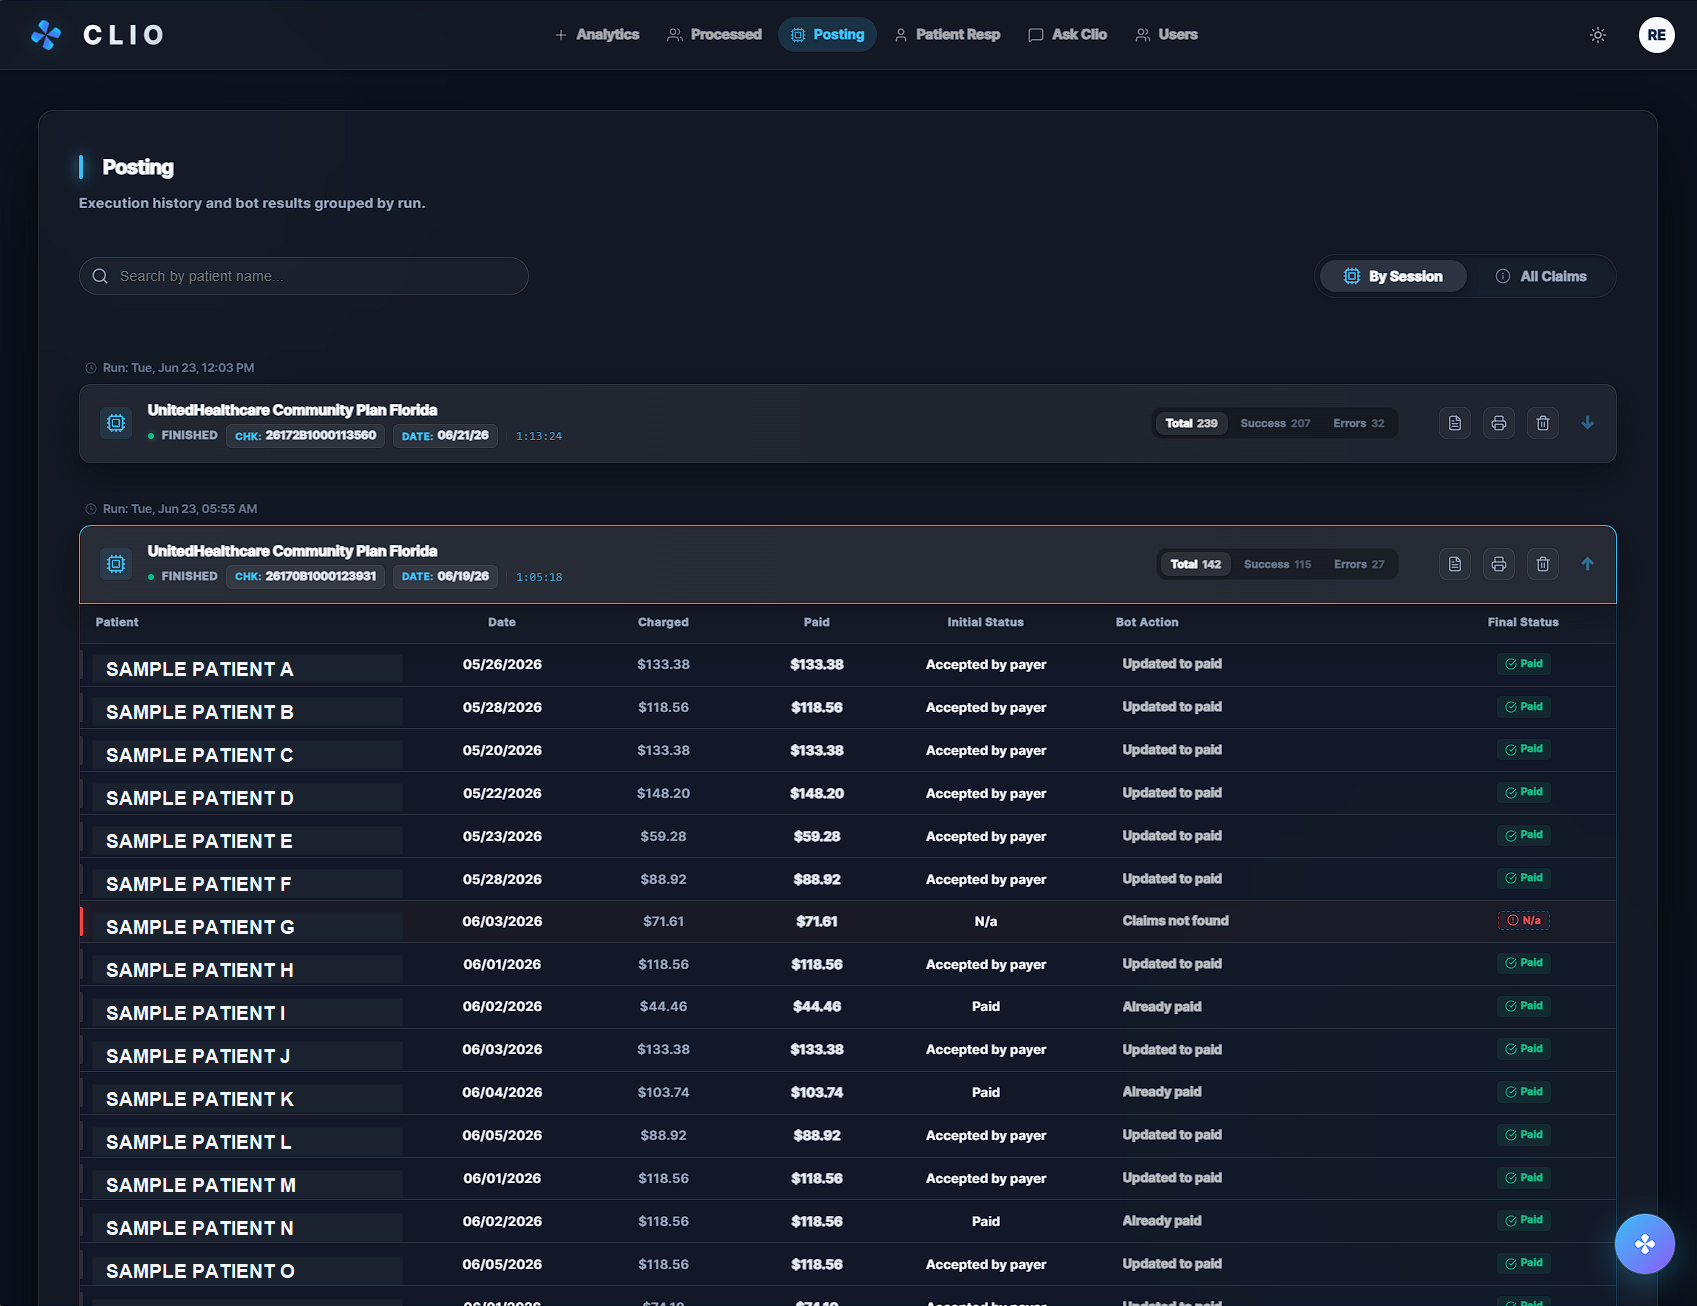Delete the 12:03 PM run
Screen dimensions: 1697x1306
click(x=1543, y=423)
